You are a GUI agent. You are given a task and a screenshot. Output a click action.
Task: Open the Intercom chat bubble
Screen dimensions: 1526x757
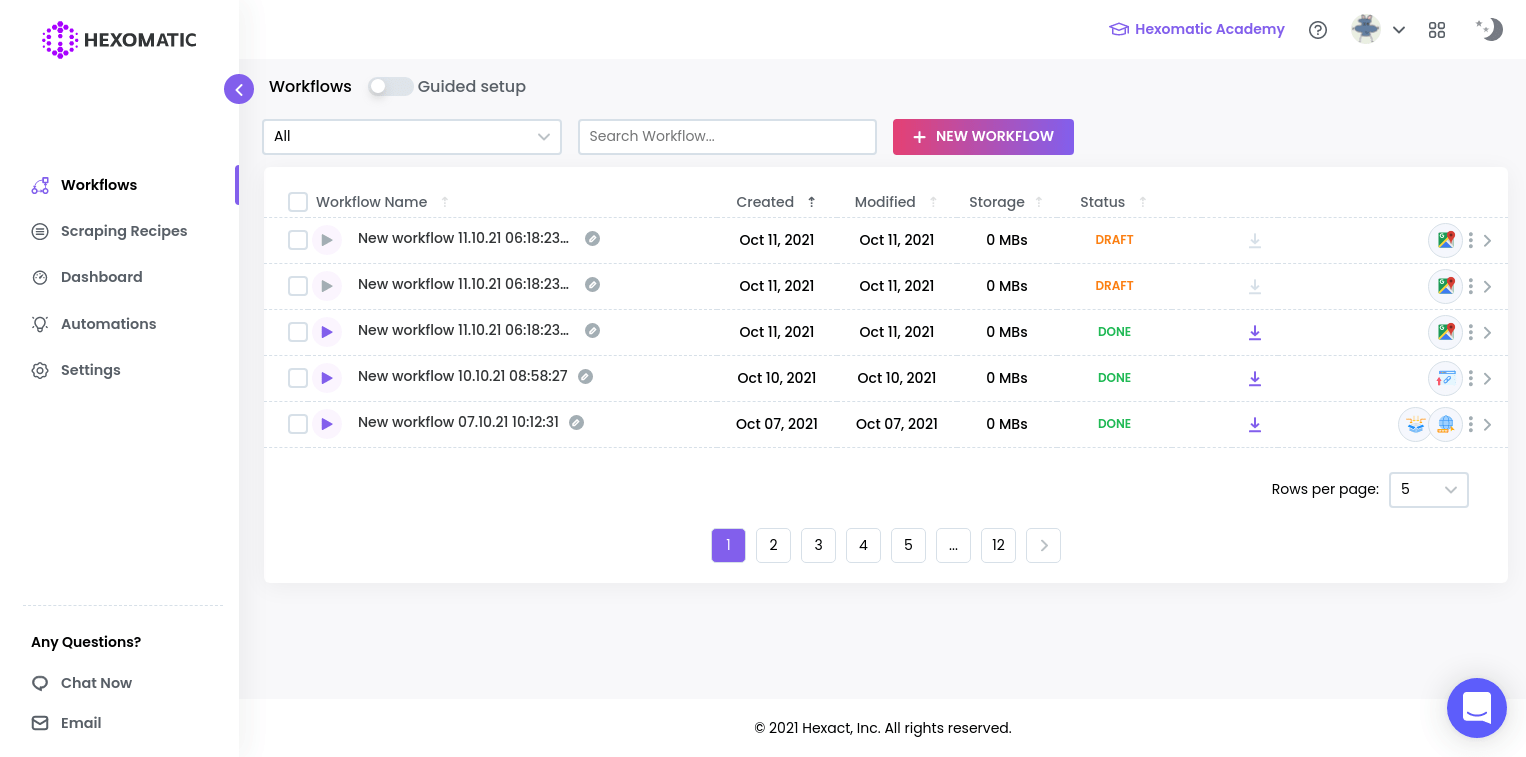click(x=1476, y=708)
